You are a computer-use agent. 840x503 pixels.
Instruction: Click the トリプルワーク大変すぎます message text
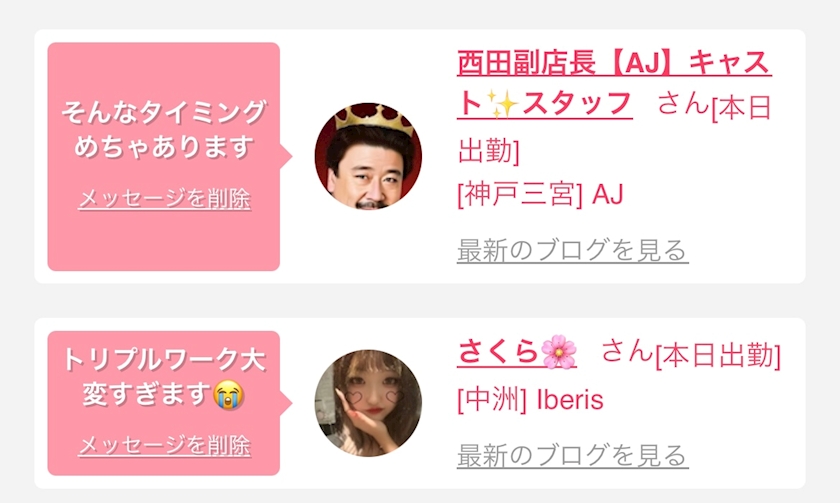pos(164,377)
